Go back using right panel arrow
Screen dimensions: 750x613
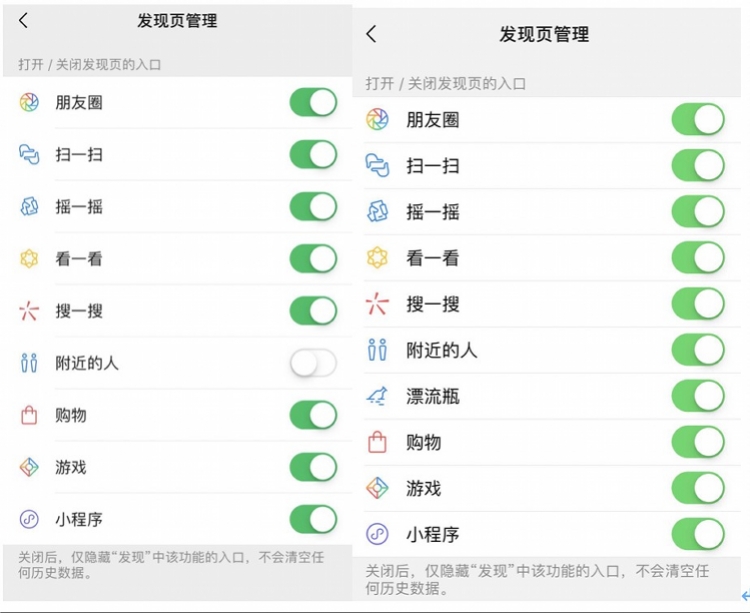pyautogui.click(x=372, y=34)
